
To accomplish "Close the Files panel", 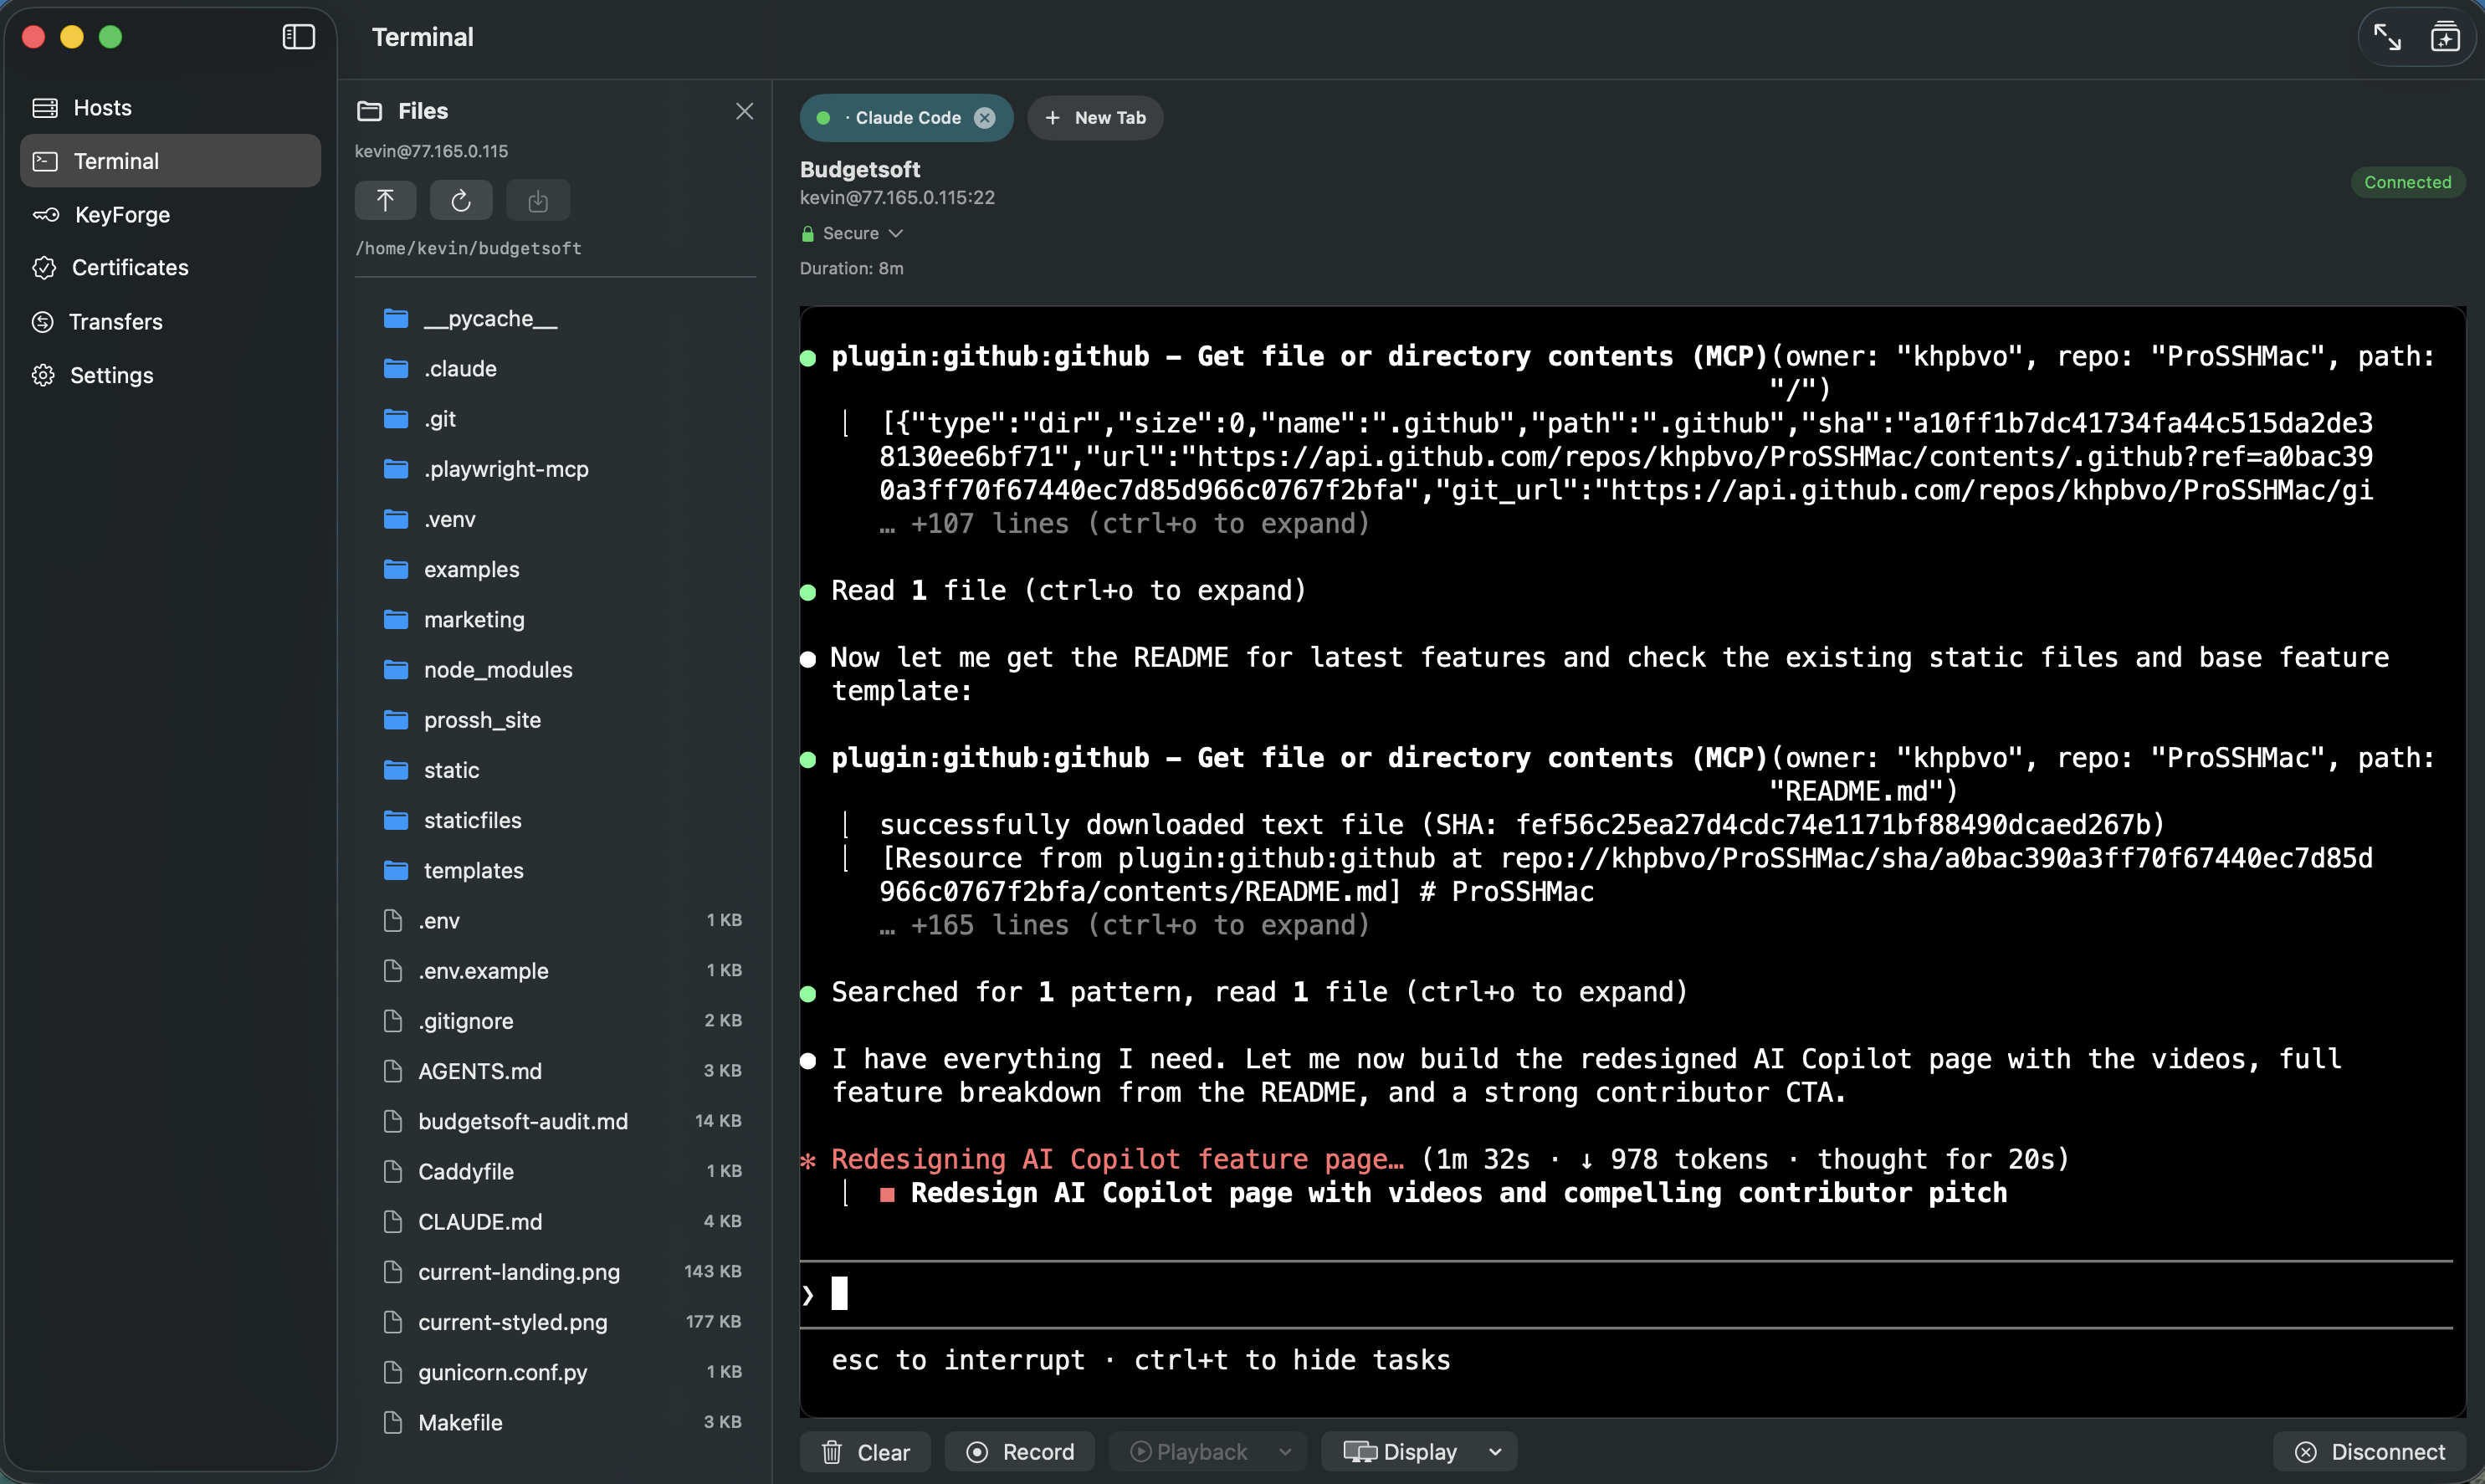I will pyautogui.click(x=744, y=111).
